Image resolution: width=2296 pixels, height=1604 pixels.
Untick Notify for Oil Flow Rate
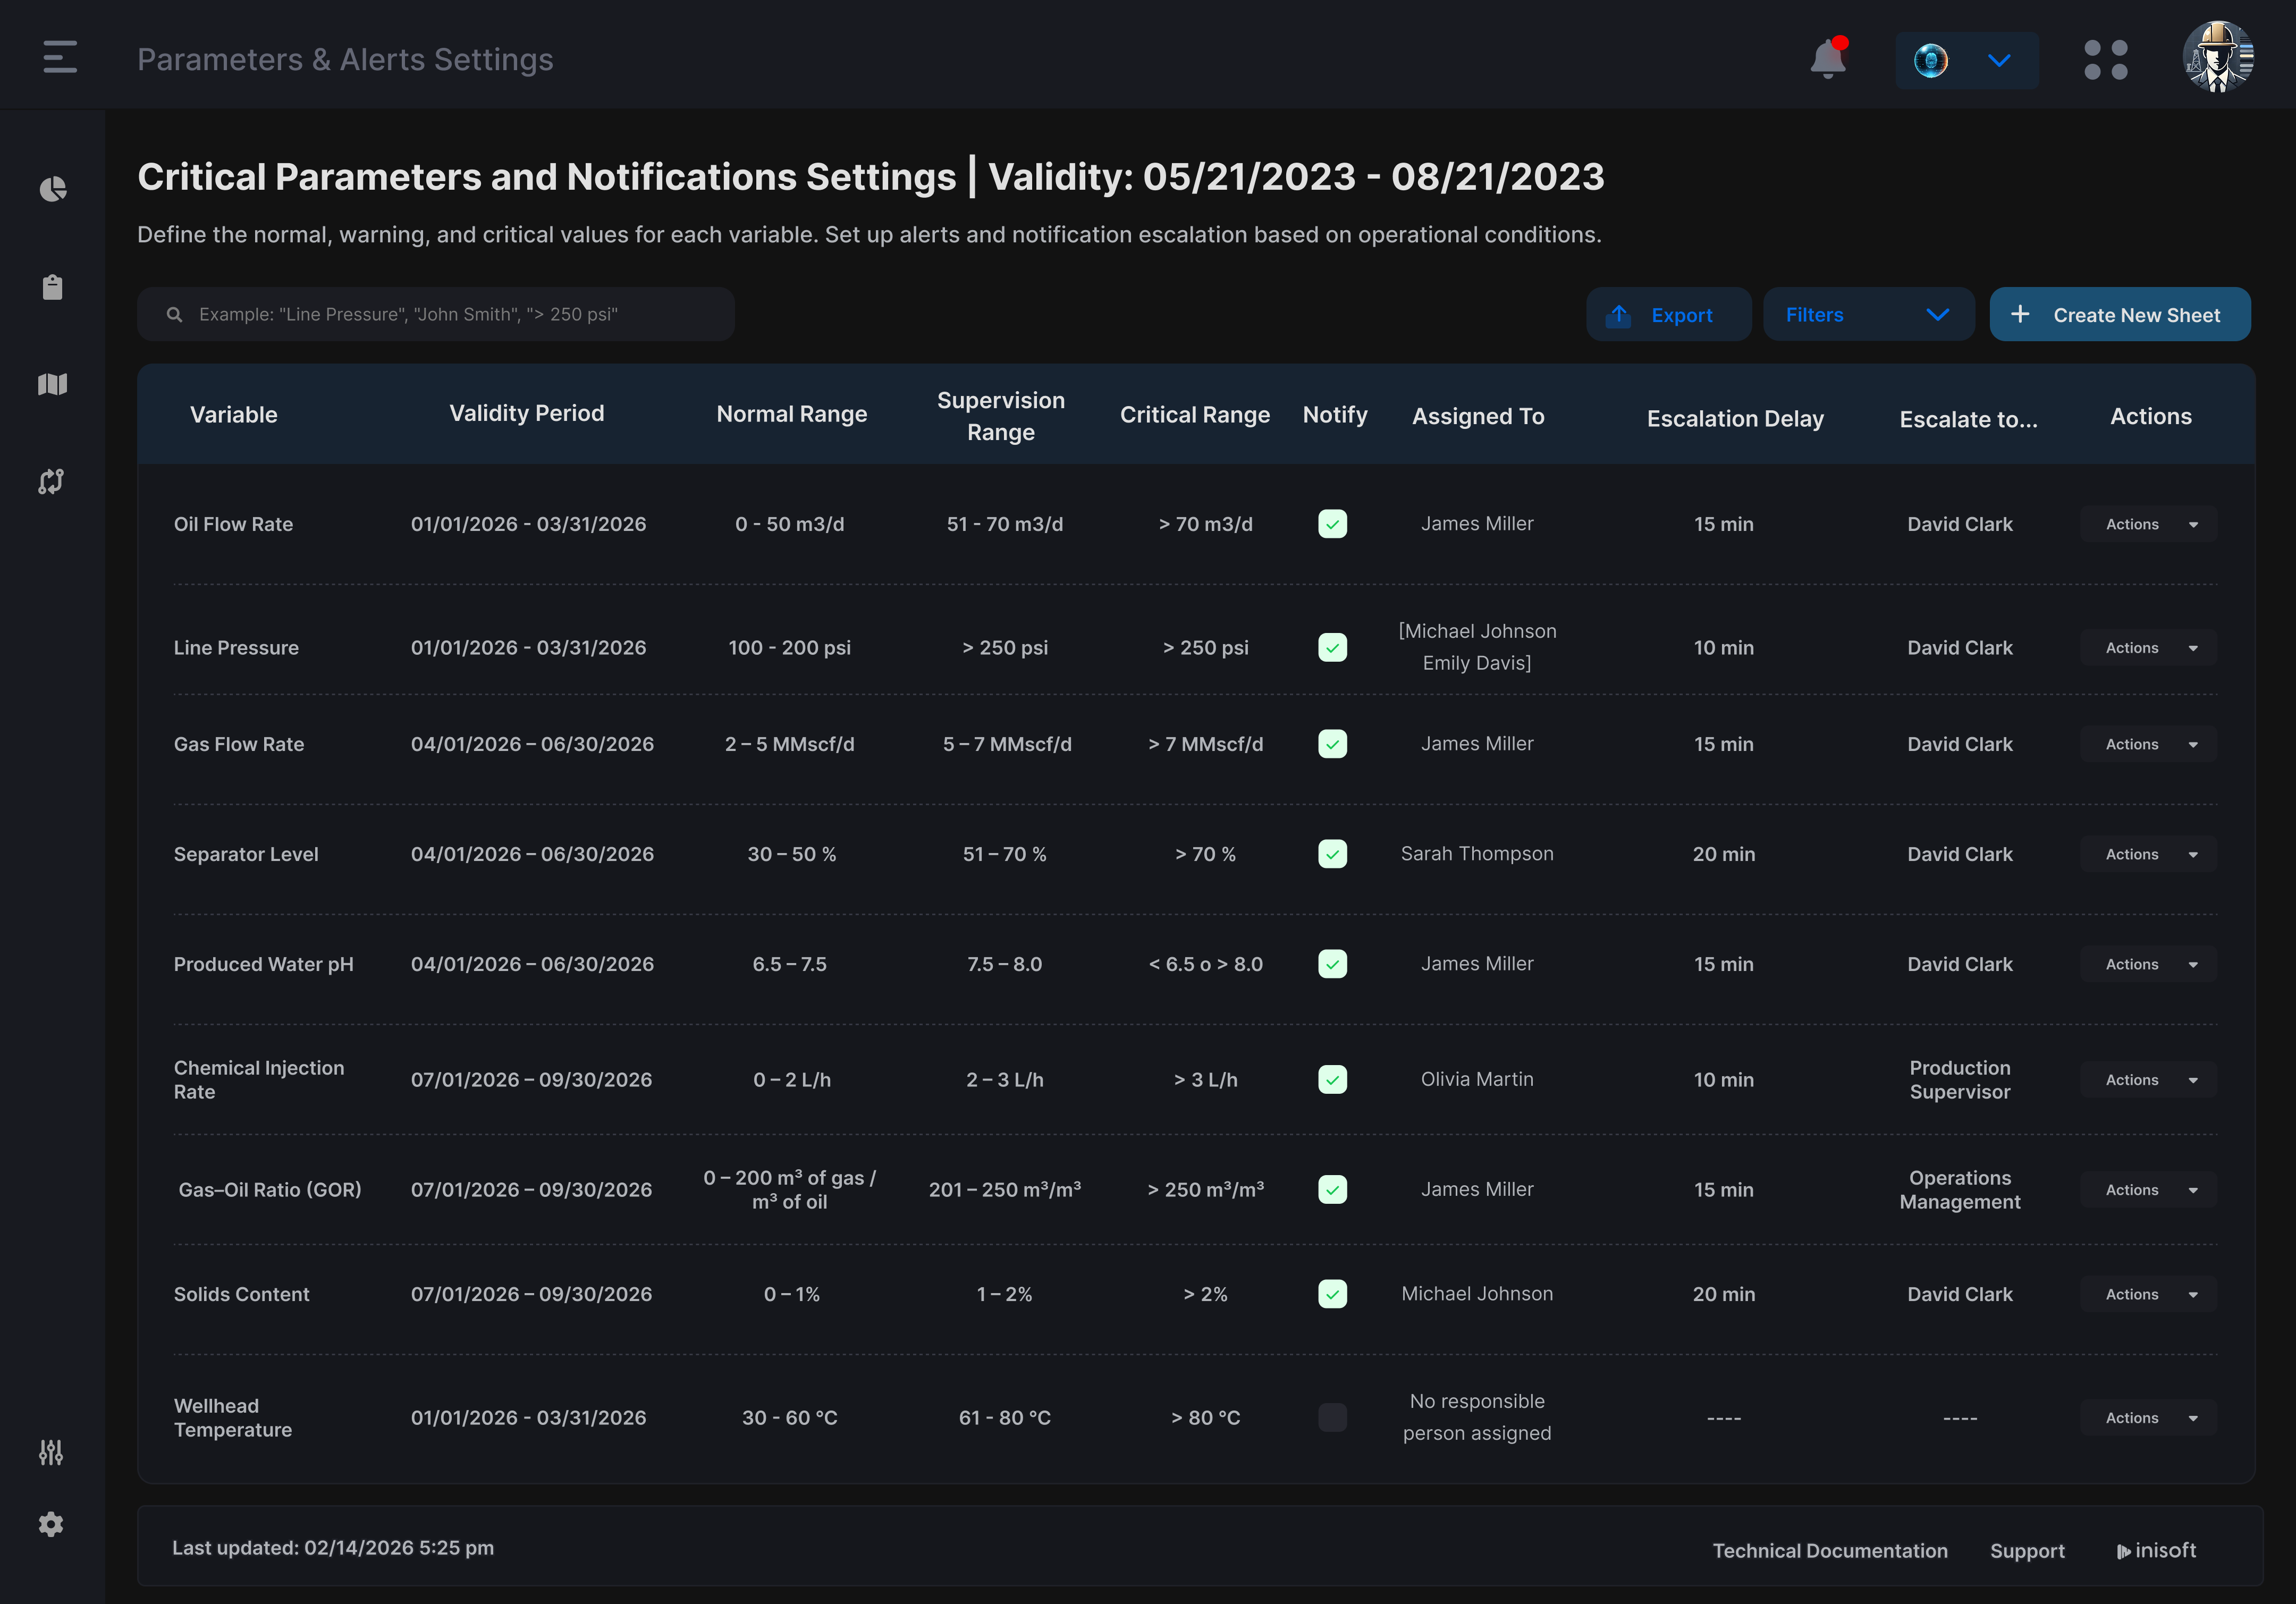click(1332, 524)
